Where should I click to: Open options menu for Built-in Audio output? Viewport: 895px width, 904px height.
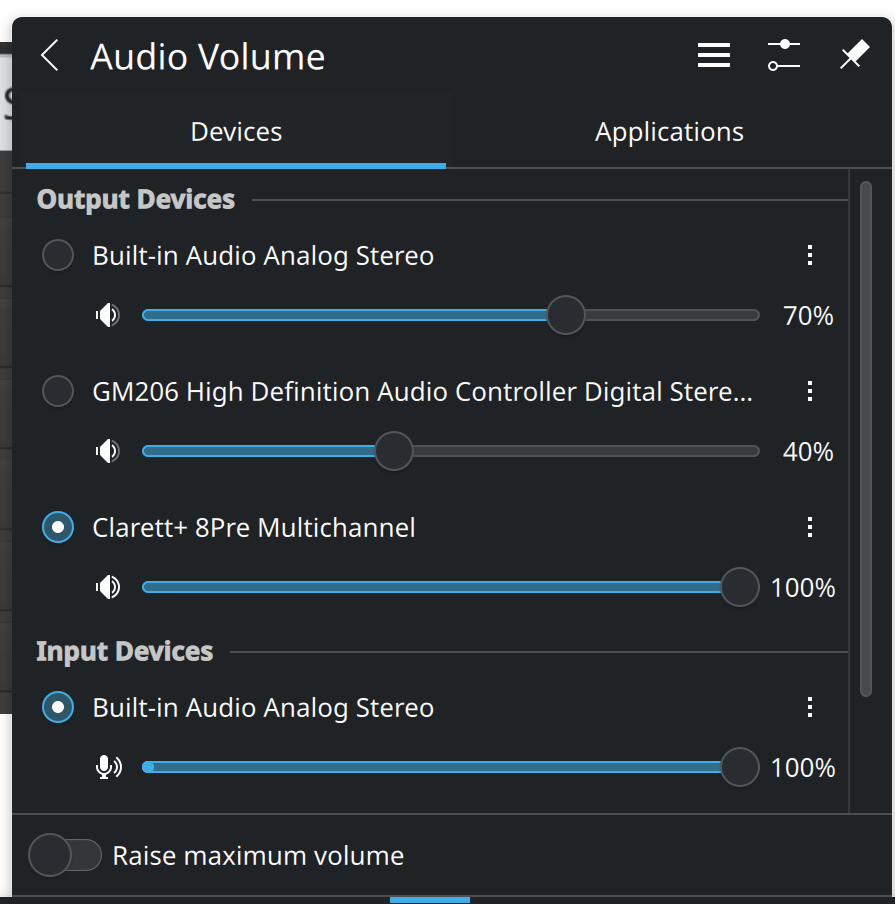[810, 256]
